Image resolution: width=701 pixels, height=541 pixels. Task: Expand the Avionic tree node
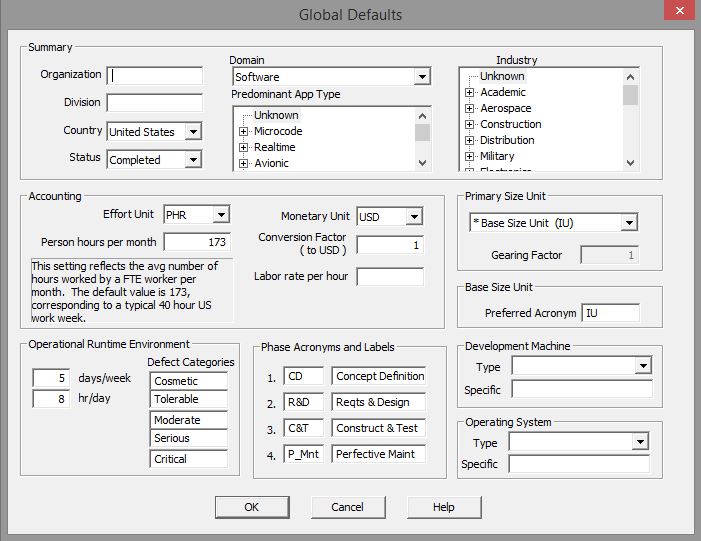click(243, 164)
